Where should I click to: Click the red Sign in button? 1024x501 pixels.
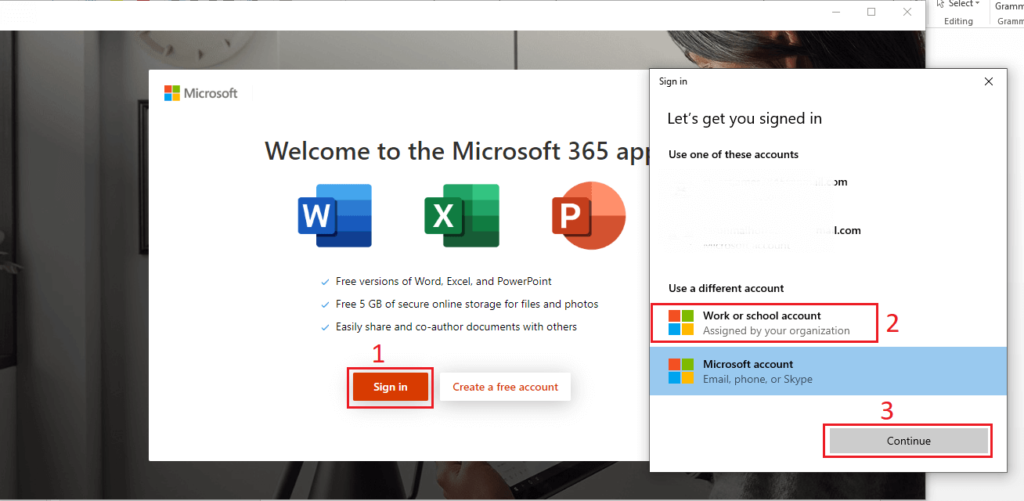[x=390, y=387]
